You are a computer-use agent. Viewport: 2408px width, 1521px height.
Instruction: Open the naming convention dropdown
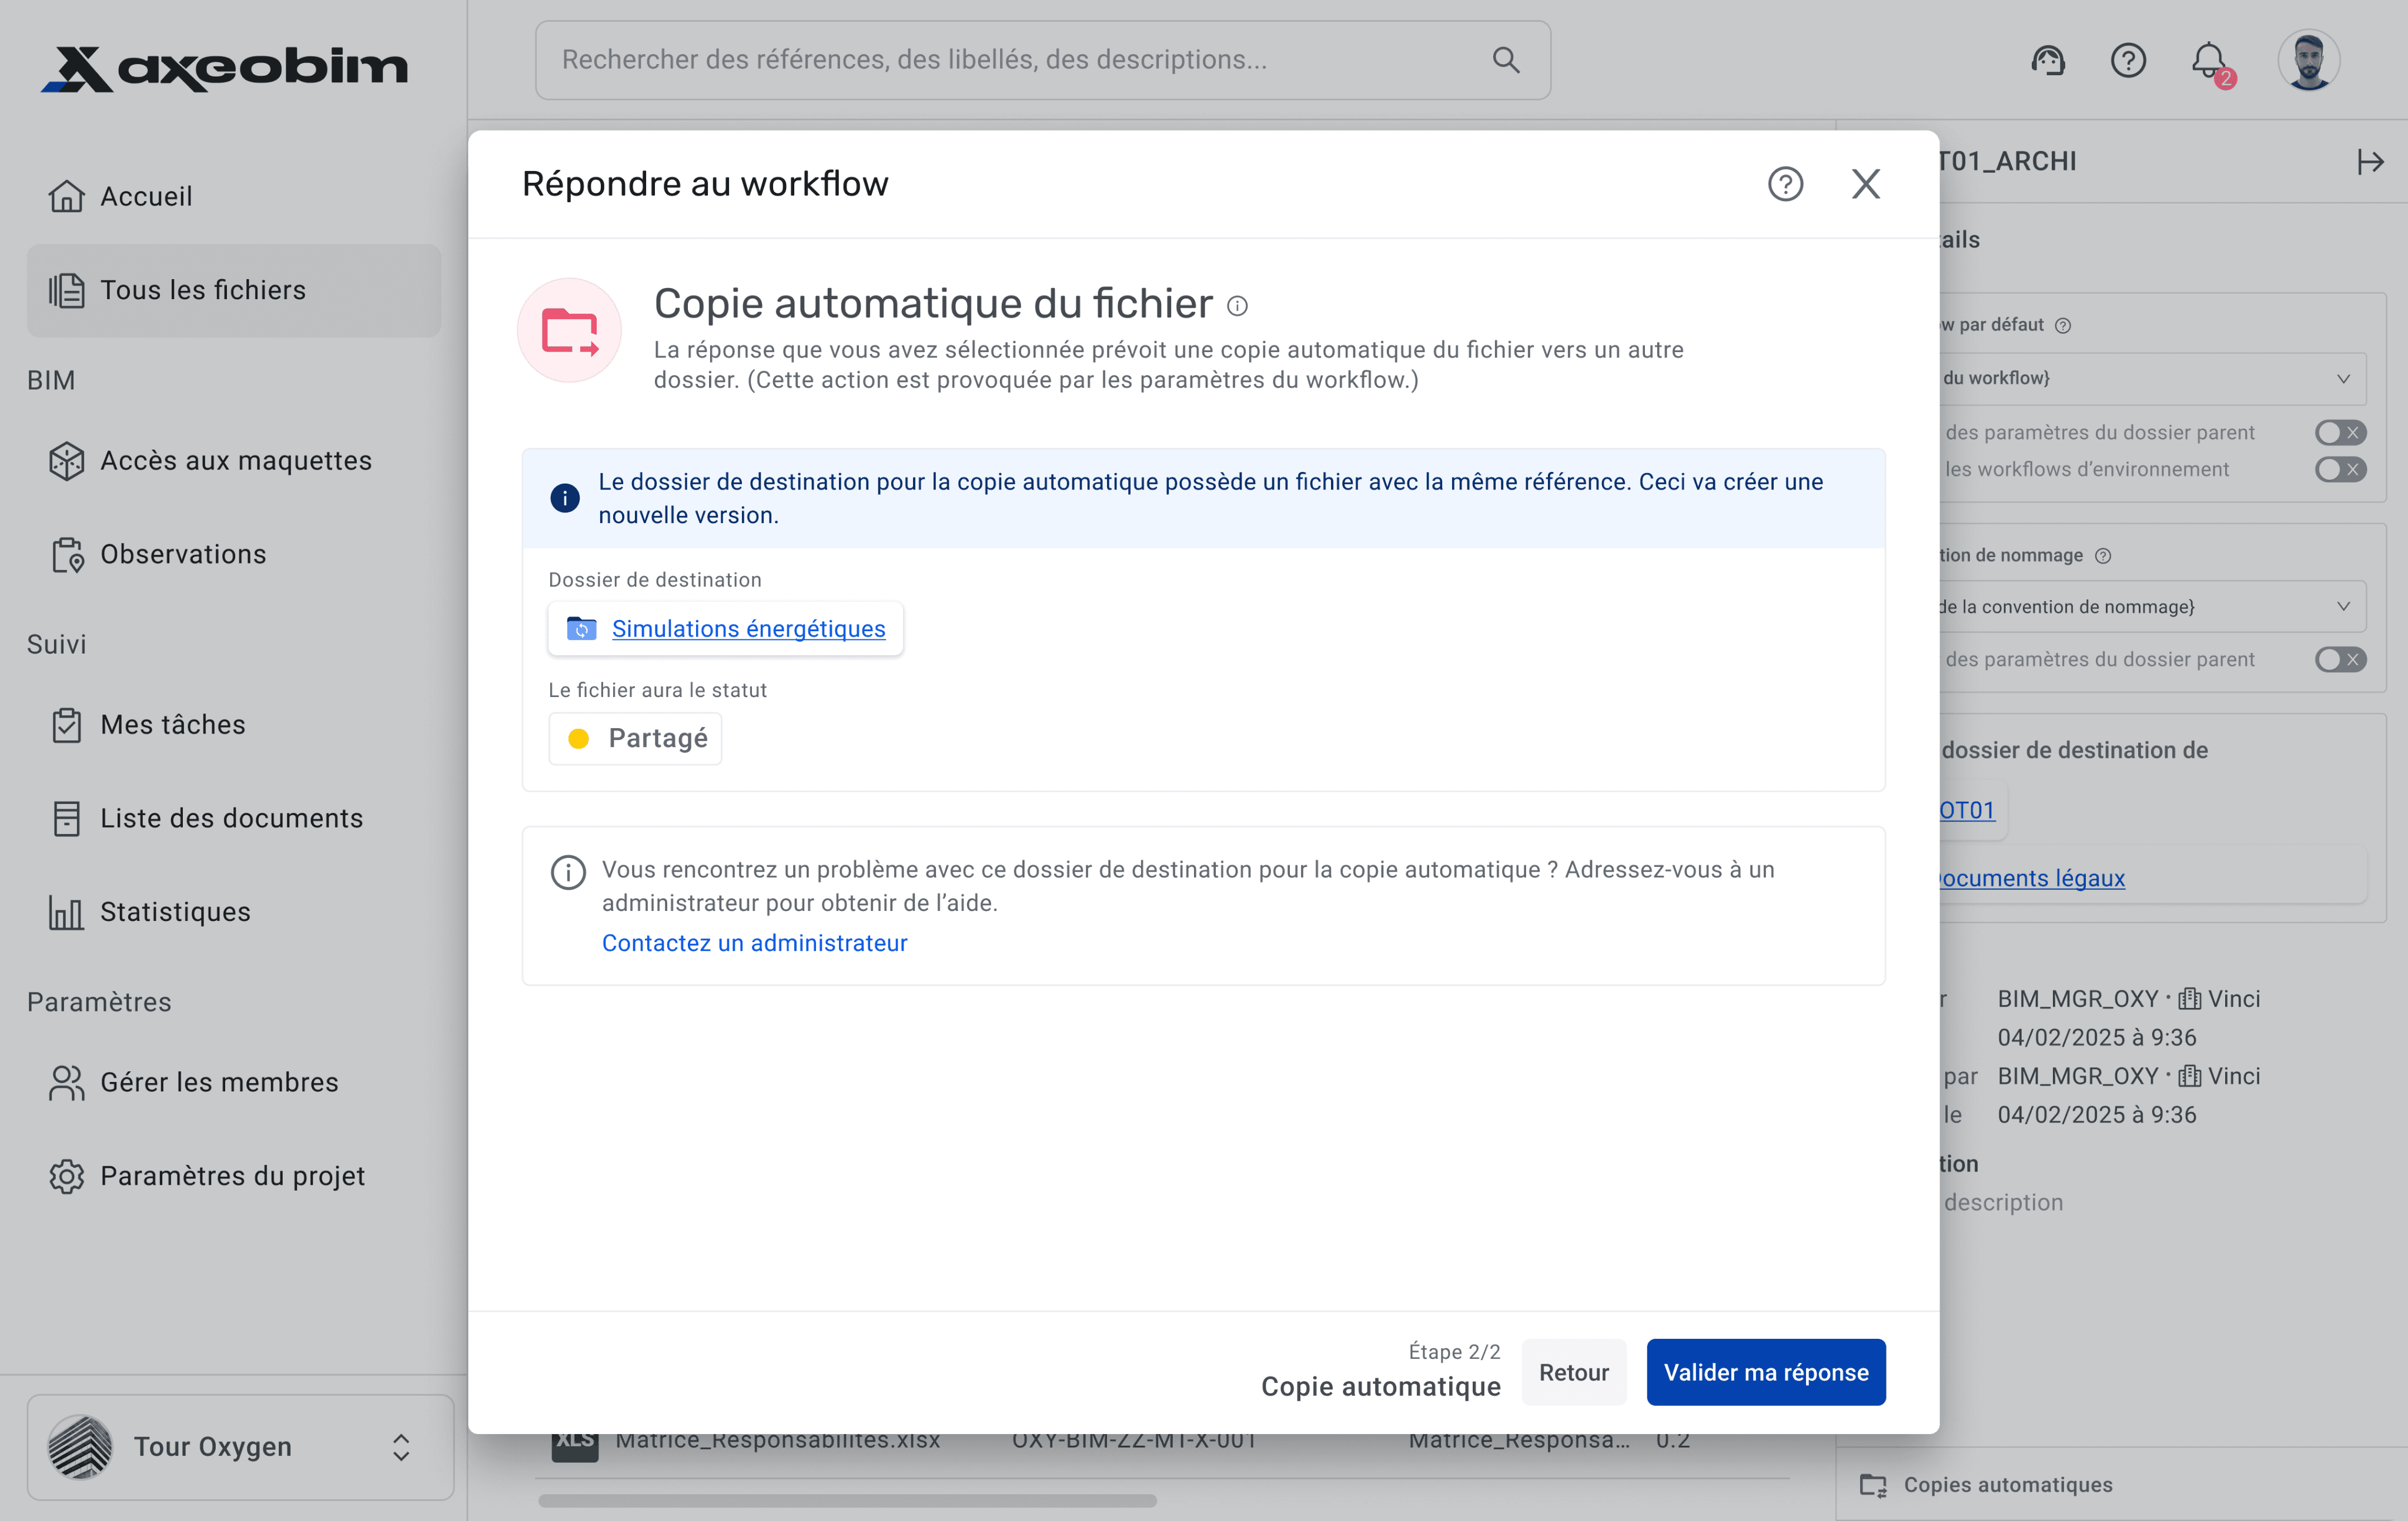2150,607
